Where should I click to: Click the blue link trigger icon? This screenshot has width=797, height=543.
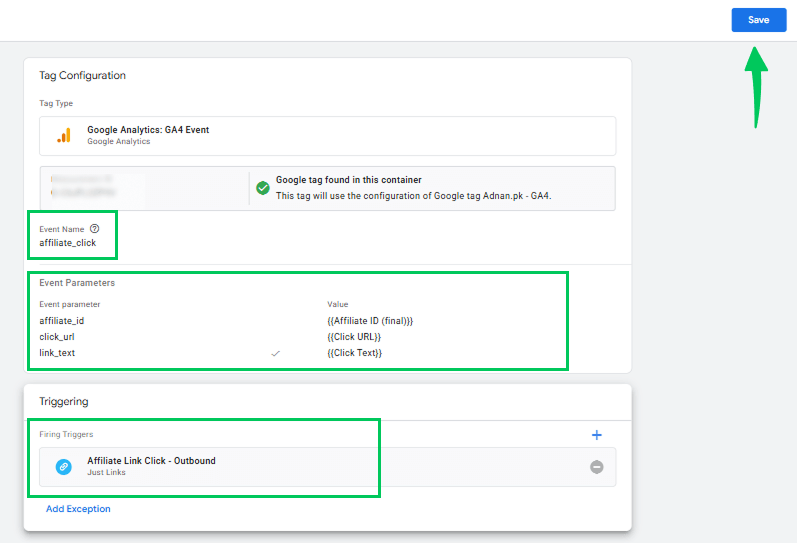point(64,466)
